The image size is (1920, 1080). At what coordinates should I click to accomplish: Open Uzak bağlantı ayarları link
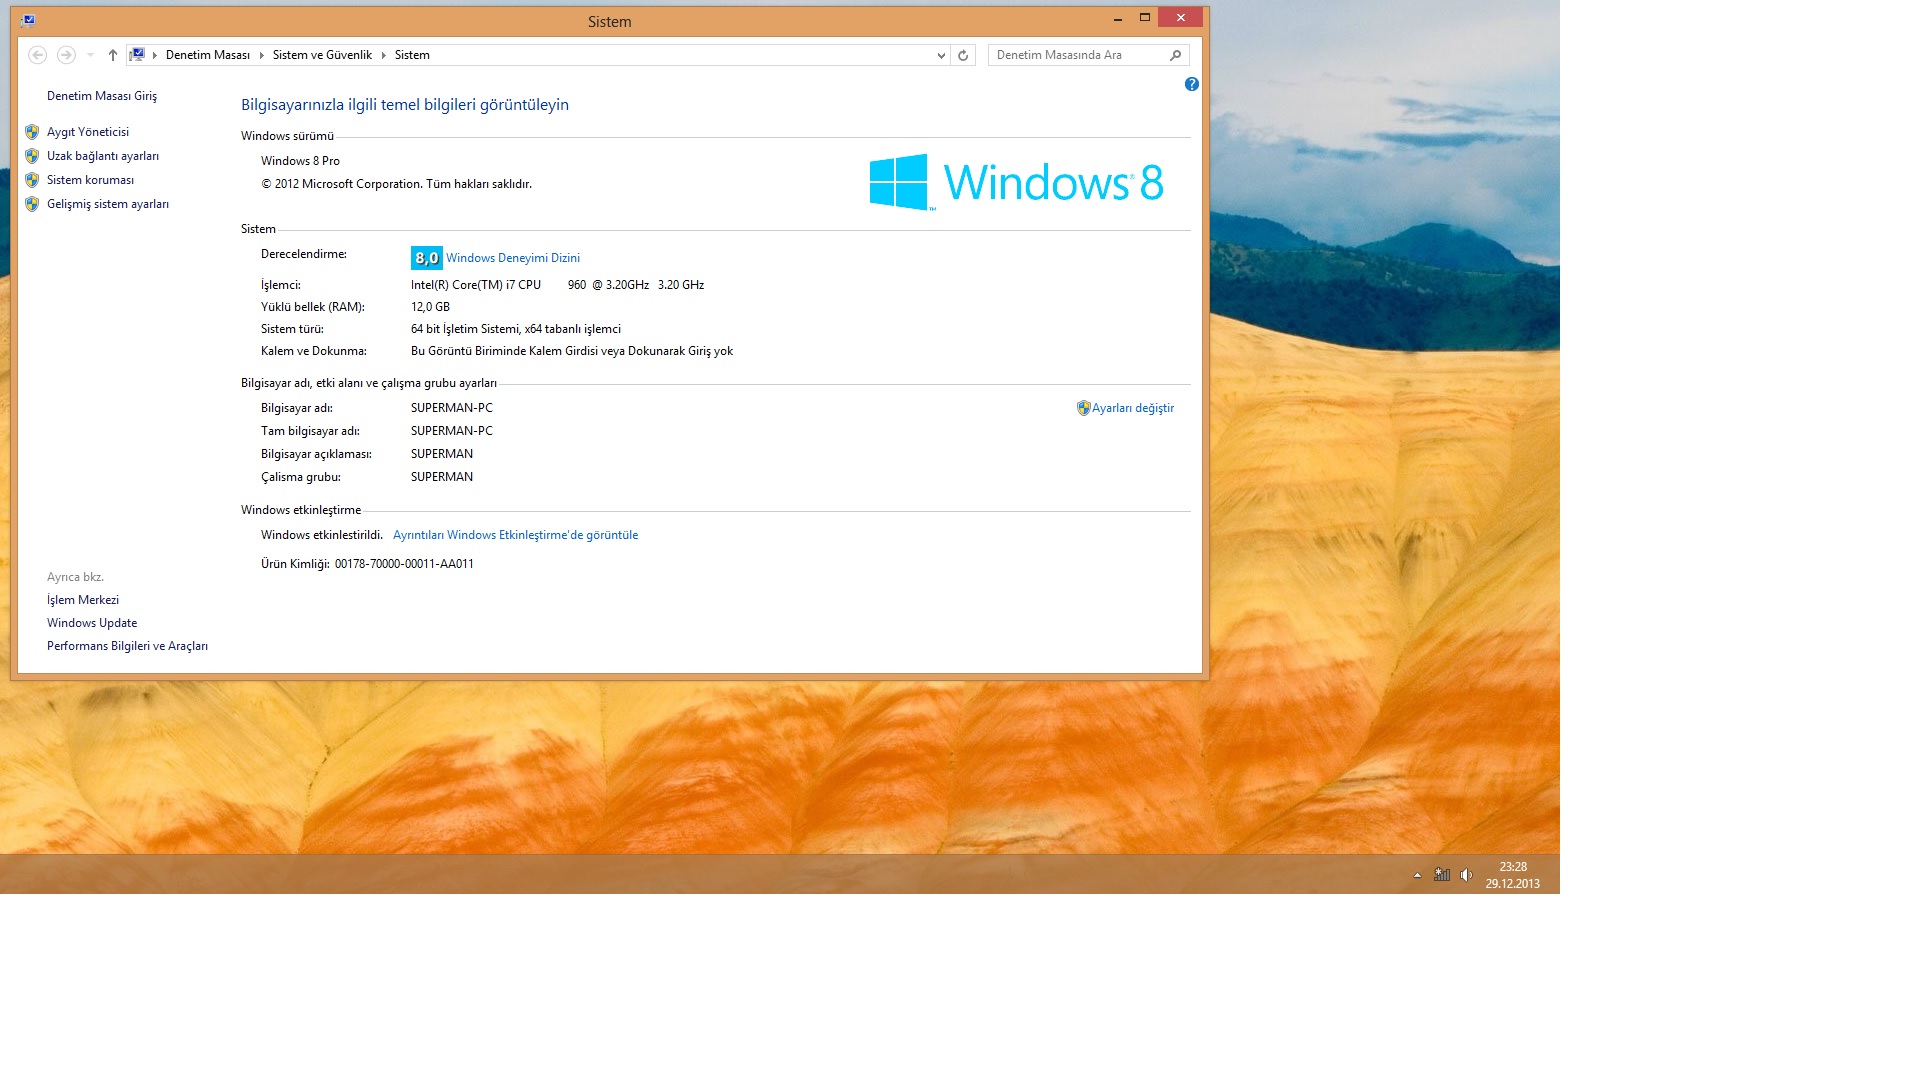click(x=103, y=156)
